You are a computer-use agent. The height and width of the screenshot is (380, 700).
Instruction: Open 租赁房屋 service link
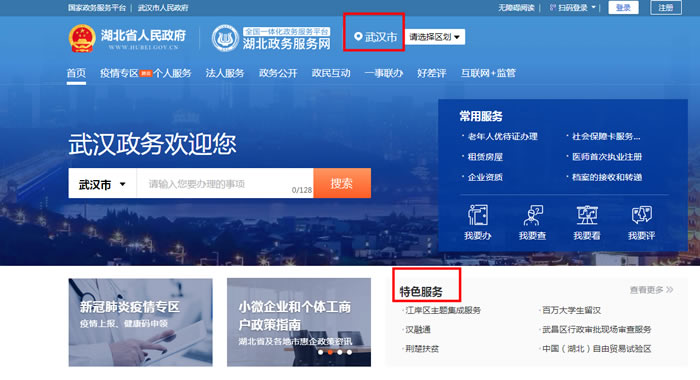tap(485, 157)
